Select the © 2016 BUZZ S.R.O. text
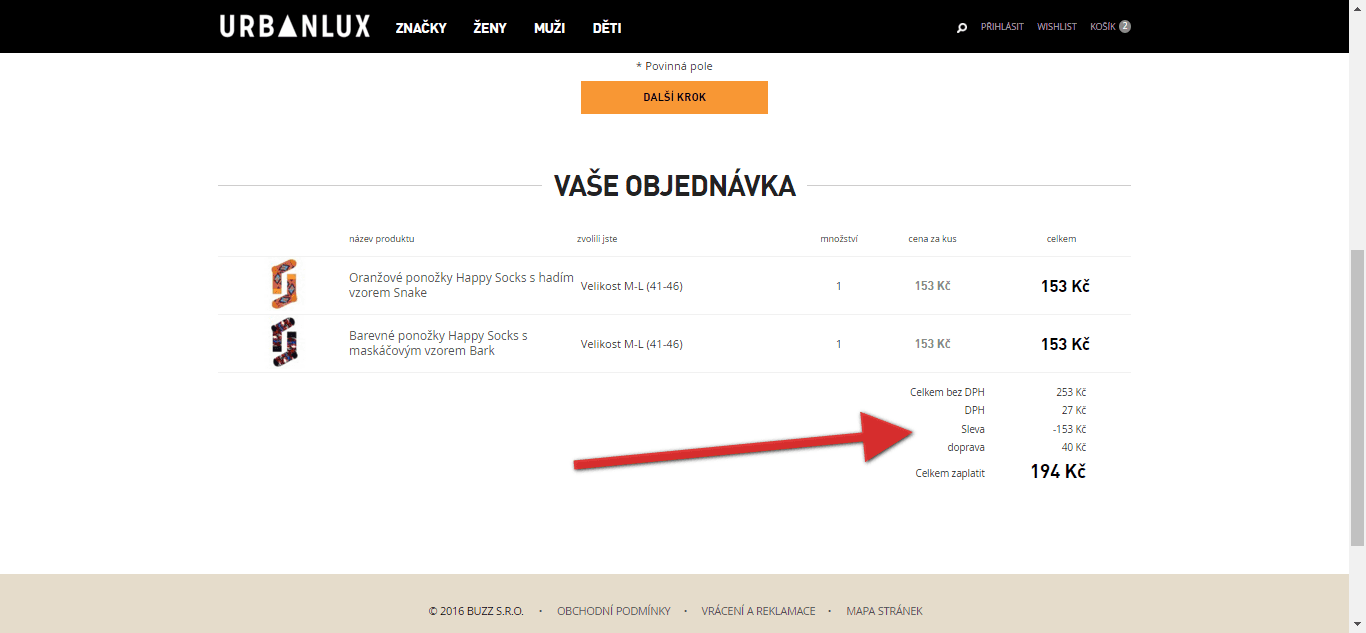 pyautogui.click(x=476, y=611)
